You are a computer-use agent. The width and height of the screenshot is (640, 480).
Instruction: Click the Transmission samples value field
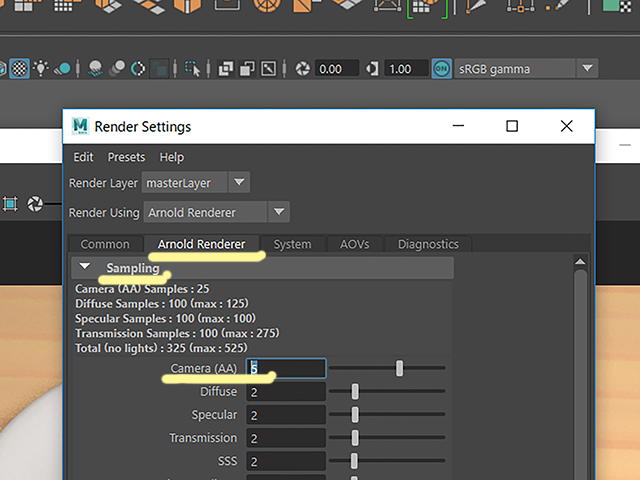click(286, 438)
